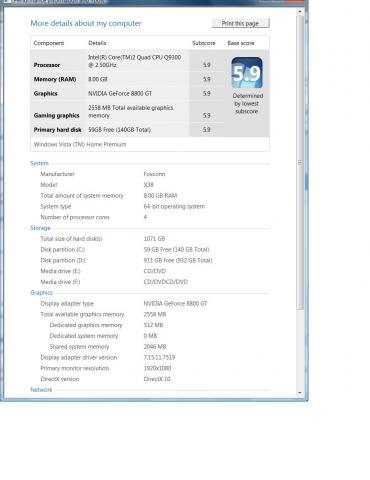Image resolution: width=370 pixels, height=480 pixels.
Task: Click the 'Graphics' section heading
Action: pos(41,293)
